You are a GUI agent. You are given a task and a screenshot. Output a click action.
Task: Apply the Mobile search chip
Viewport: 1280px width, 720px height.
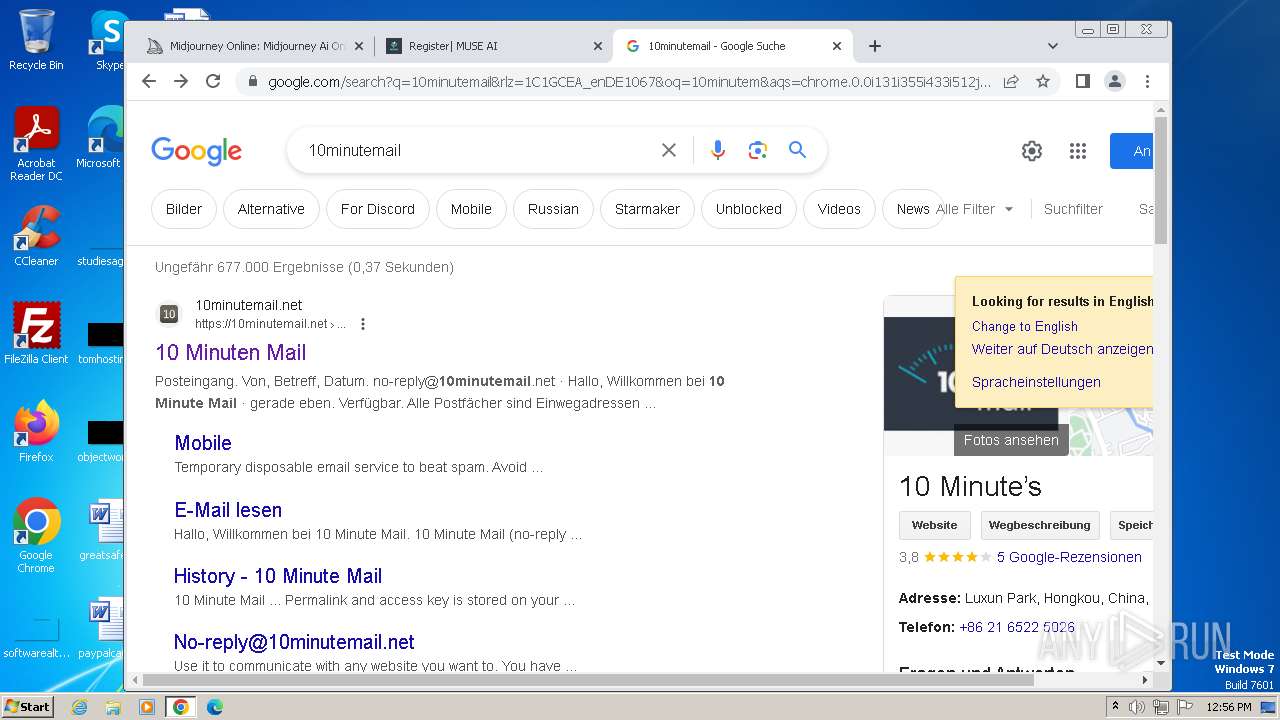pyautogui.click(x=471, y=209)
